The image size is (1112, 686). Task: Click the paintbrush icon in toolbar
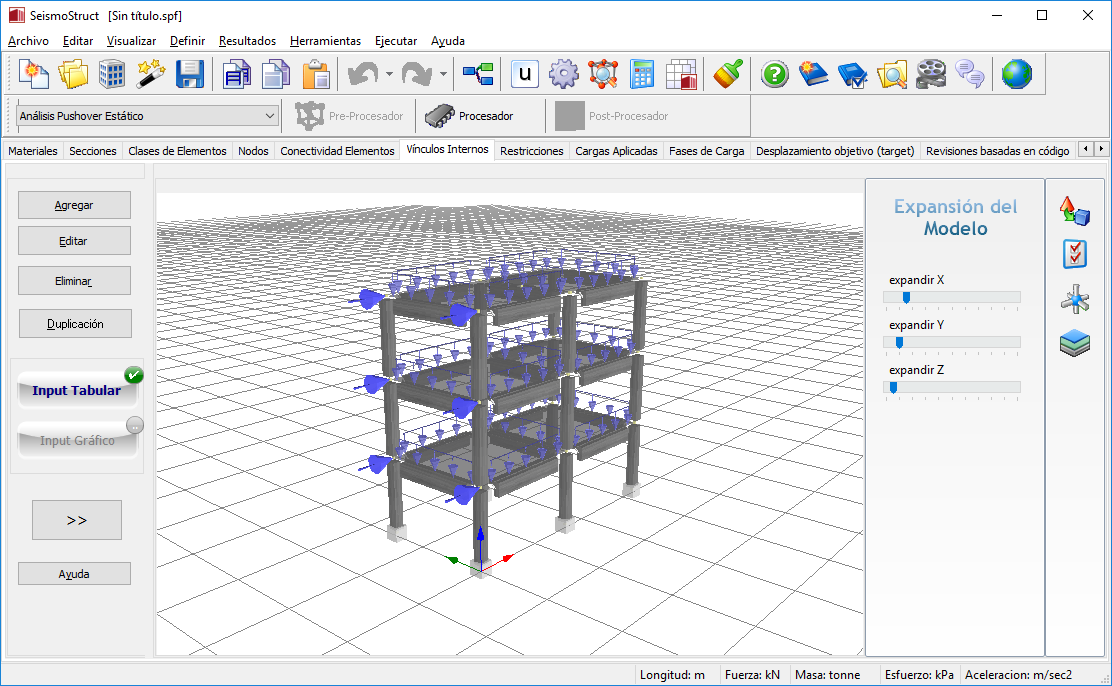[x=728, y=74]
